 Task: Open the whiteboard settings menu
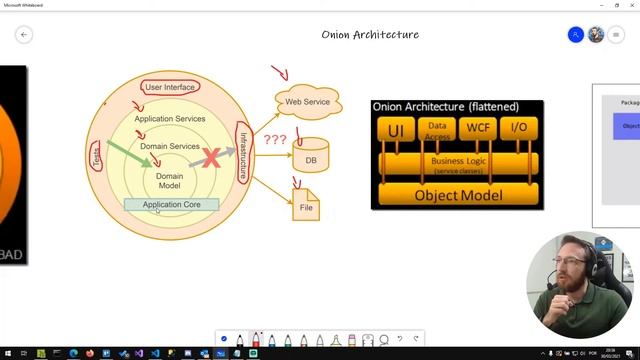(x=616, y=35)
